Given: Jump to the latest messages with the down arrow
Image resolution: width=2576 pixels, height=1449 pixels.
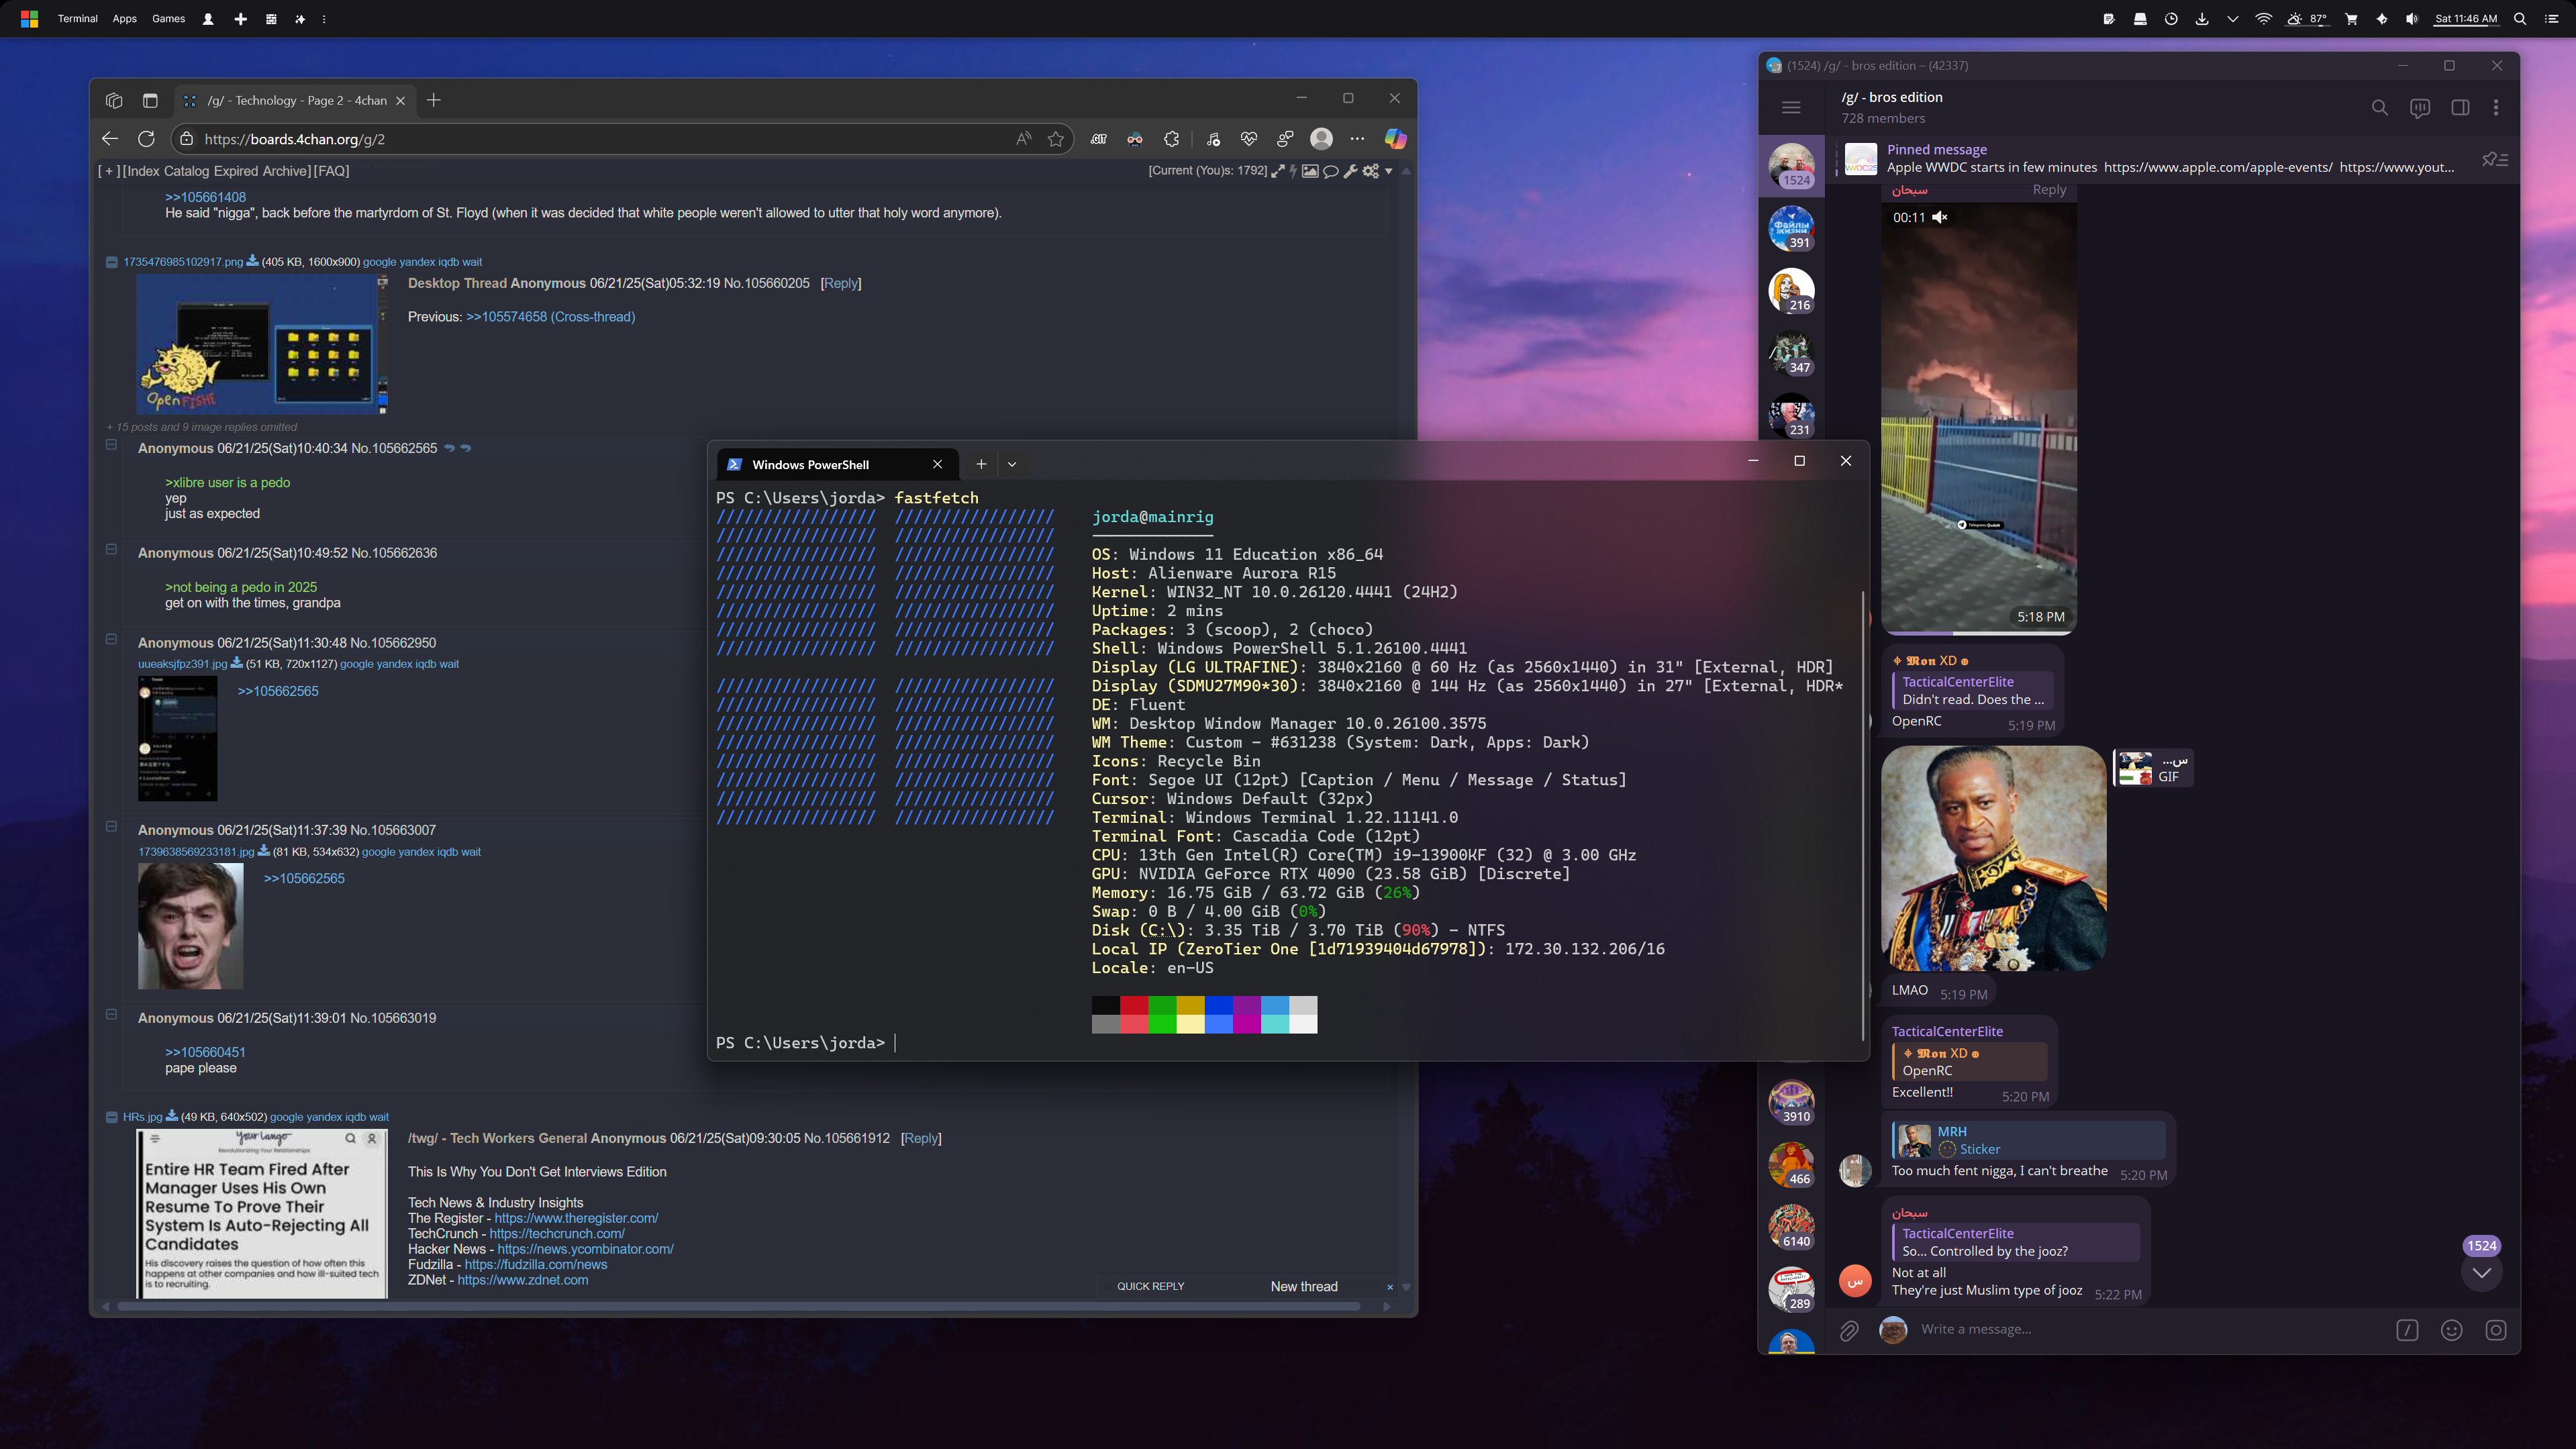Looking at the screenshot, I should click(x=2481, y=1272).
